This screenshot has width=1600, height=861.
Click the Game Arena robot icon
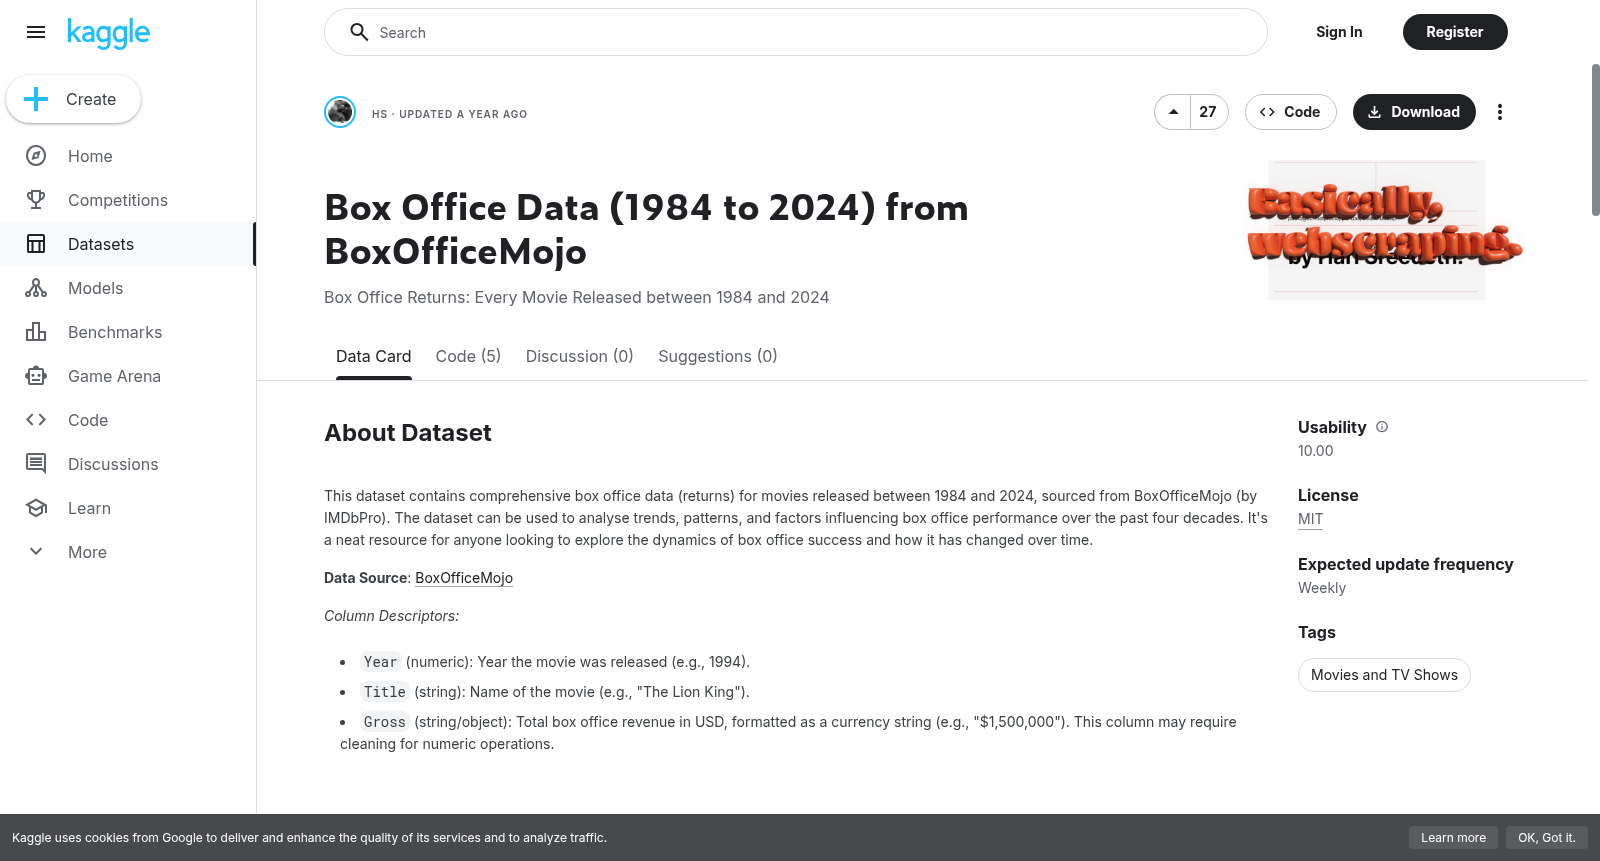[36, 376]
